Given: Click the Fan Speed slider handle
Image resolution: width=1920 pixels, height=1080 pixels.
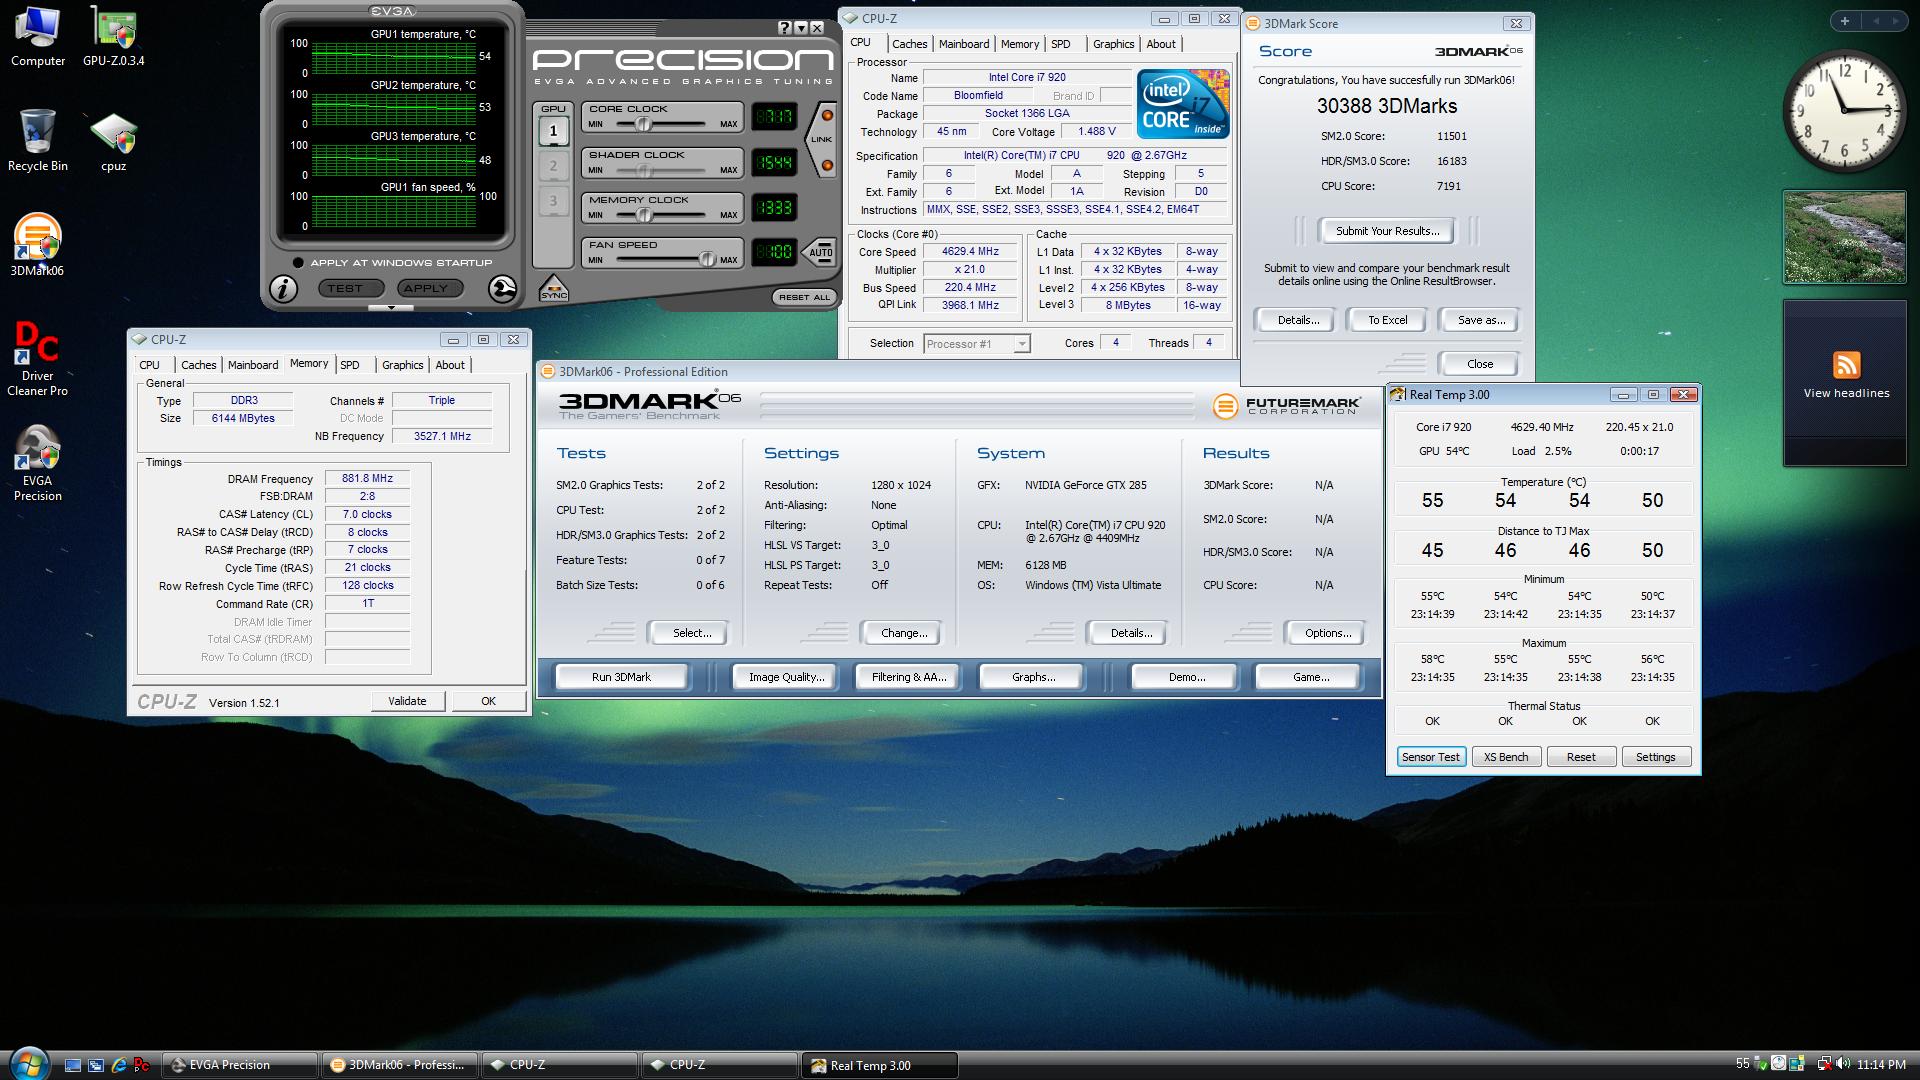Looking at the screenshot, I should coord(707,259).
